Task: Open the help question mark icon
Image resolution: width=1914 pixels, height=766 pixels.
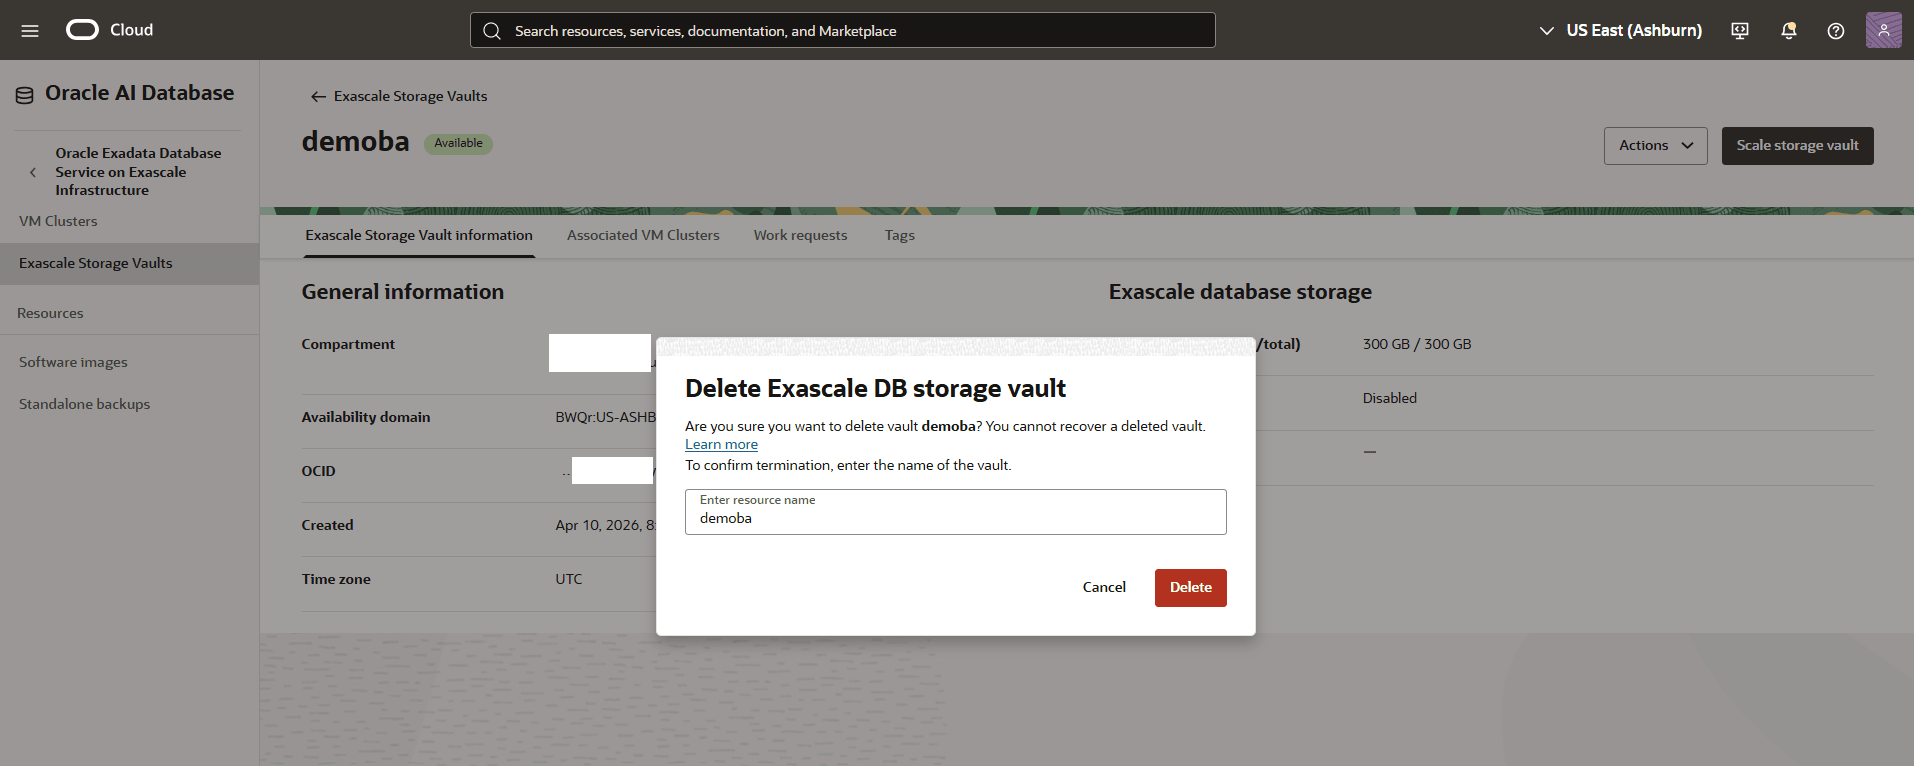Action: point(1836,31)
